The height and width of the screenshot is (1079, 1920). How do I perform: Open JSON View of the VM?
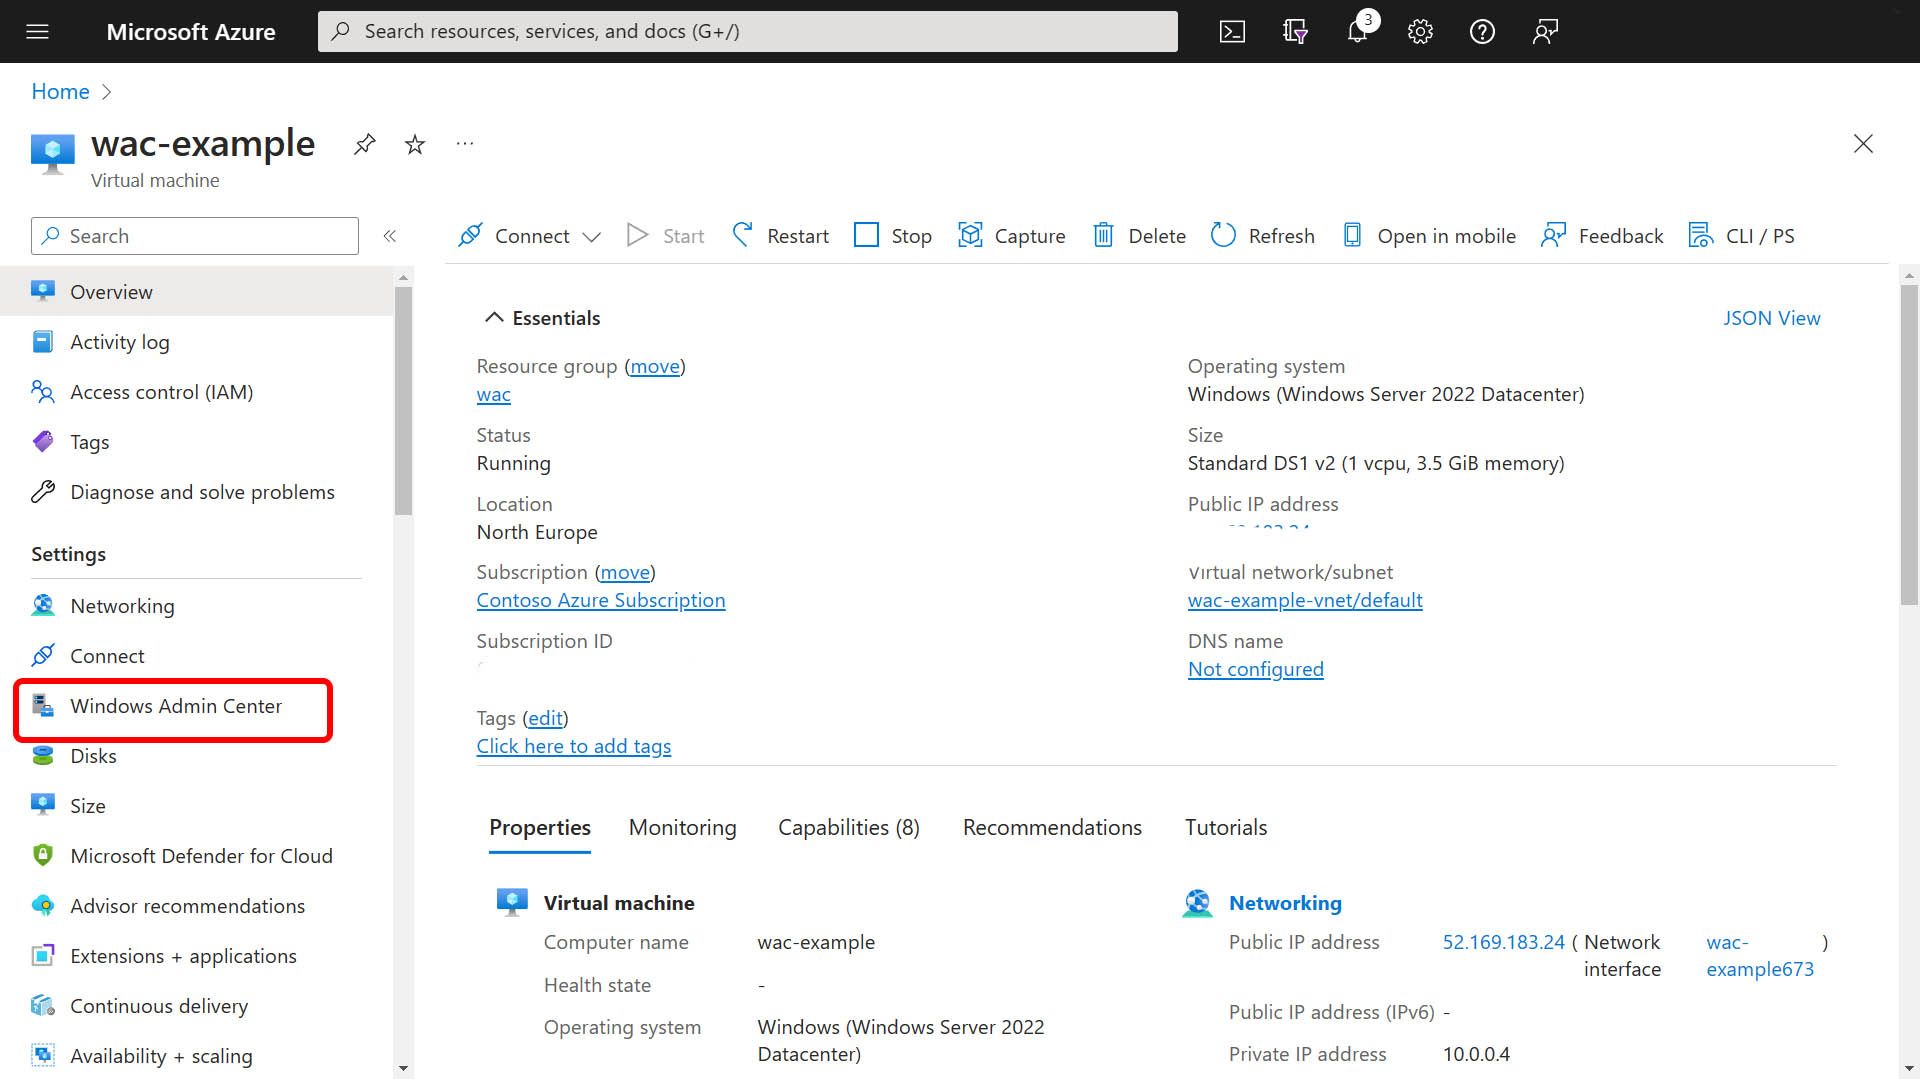click(x=1771, y=317)
